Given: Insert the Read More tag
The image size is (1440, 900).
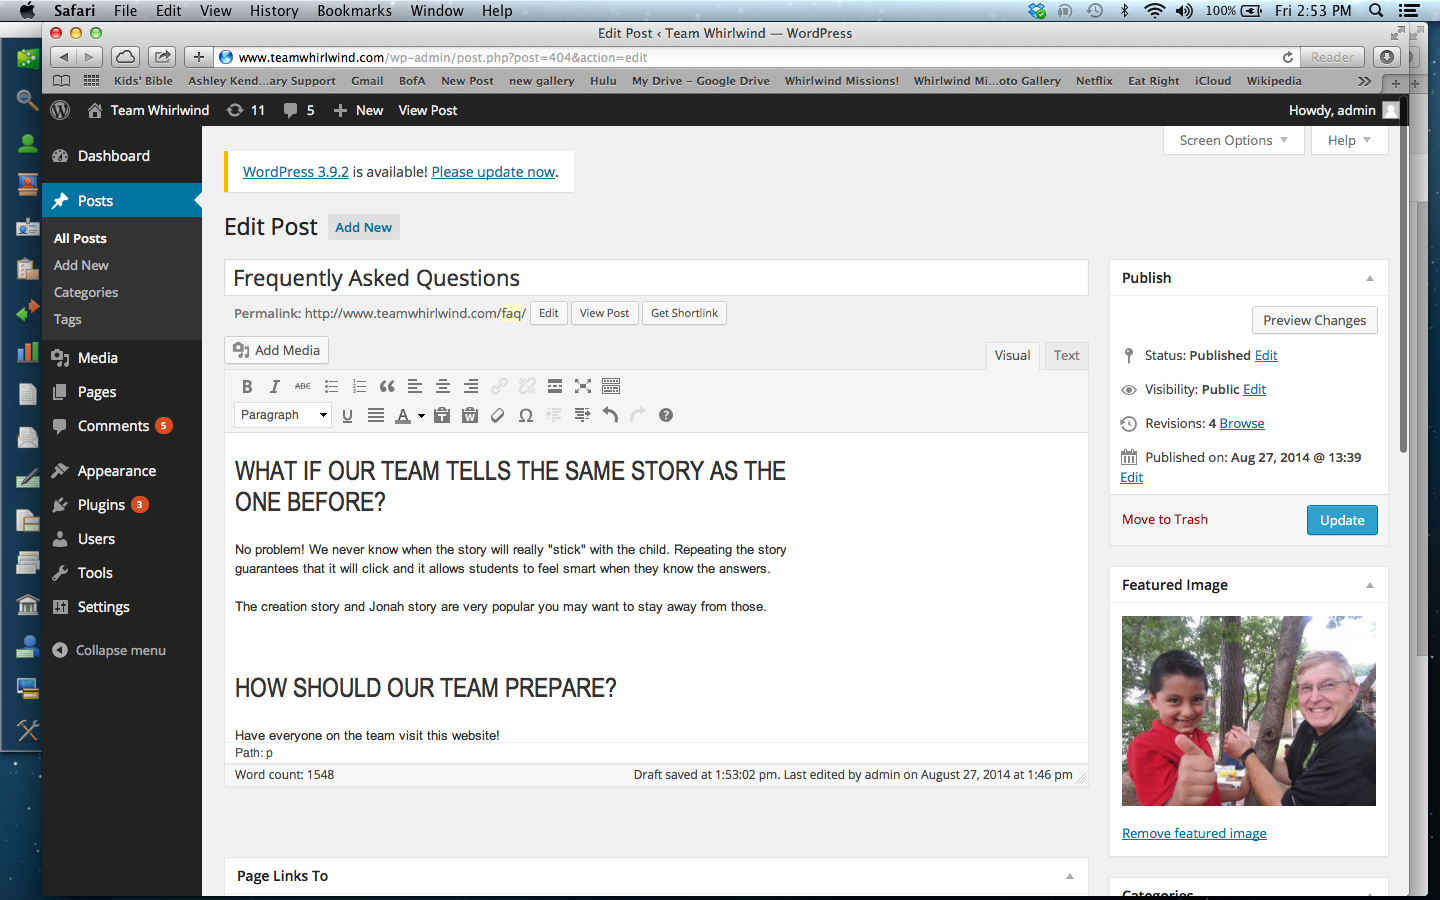Looking at the screenshot, I should click(x=555, y=387).
